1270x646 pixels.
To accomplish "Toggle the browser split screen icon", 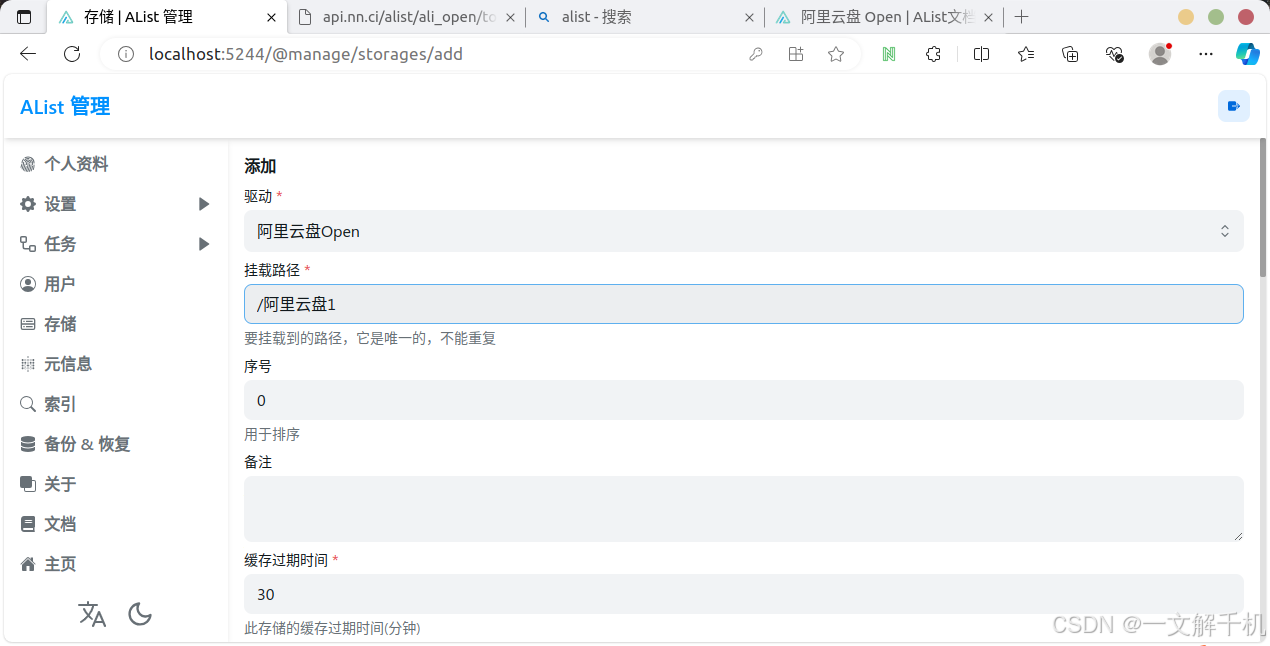I will click(x=981, y=54).
